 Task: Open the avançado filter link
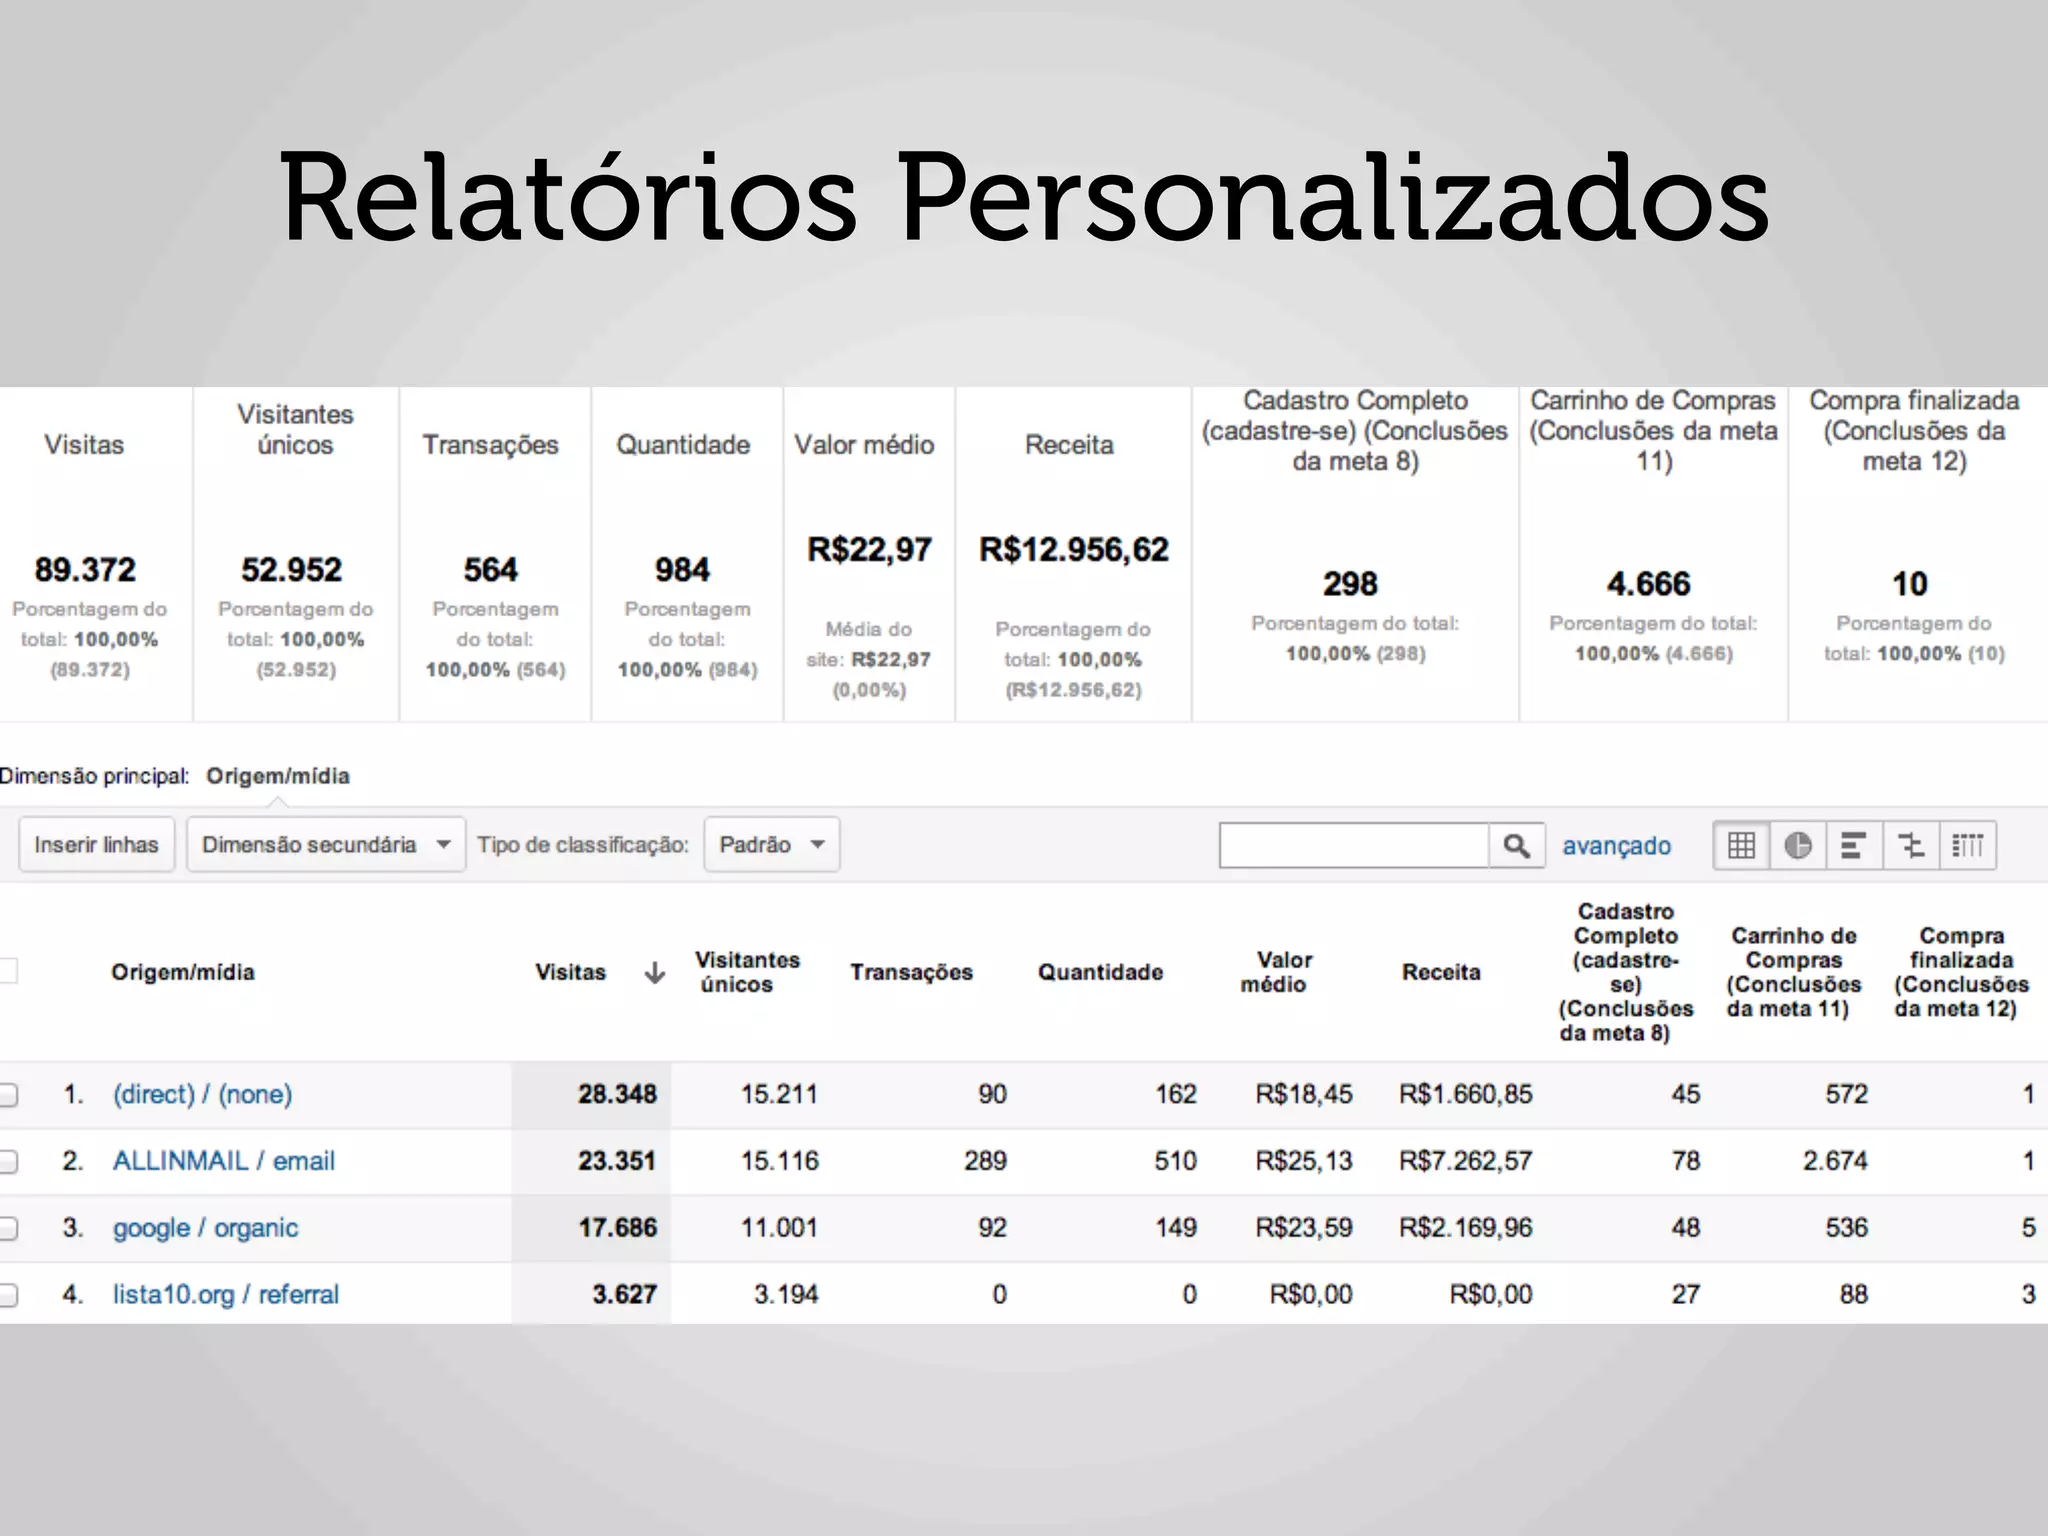tap(1616, 846)
